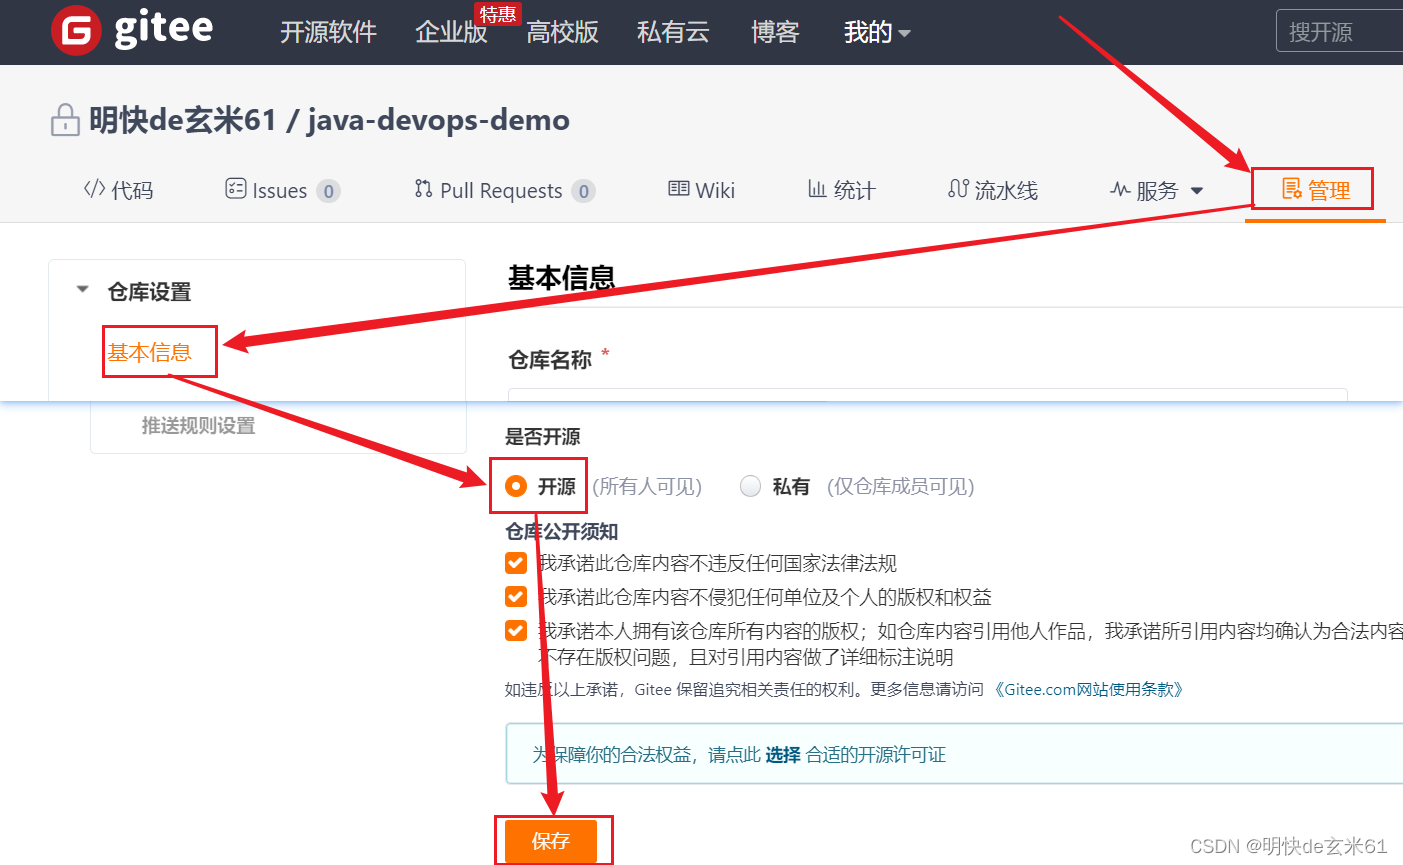The image size is (1403, 865).
Task: Click the 保存 save button
Action: 551,841
